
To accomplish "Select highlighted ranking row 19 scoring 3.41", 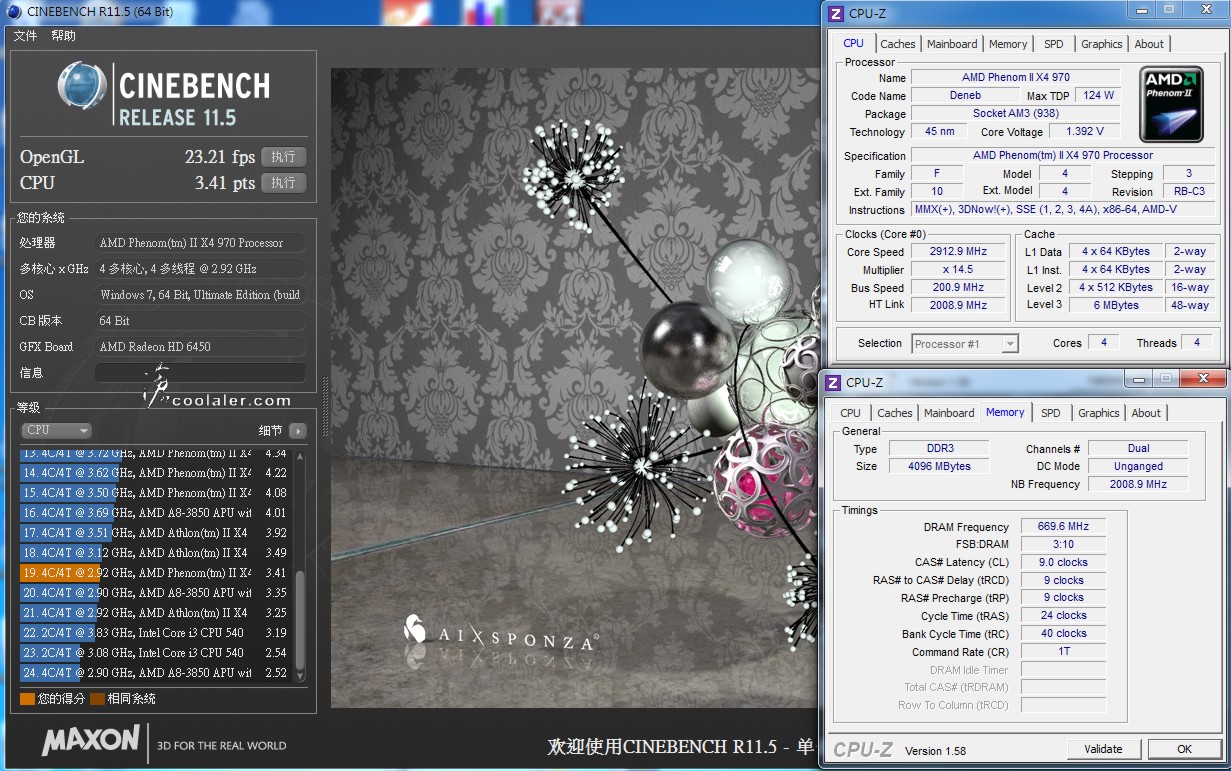I will 155,573.
